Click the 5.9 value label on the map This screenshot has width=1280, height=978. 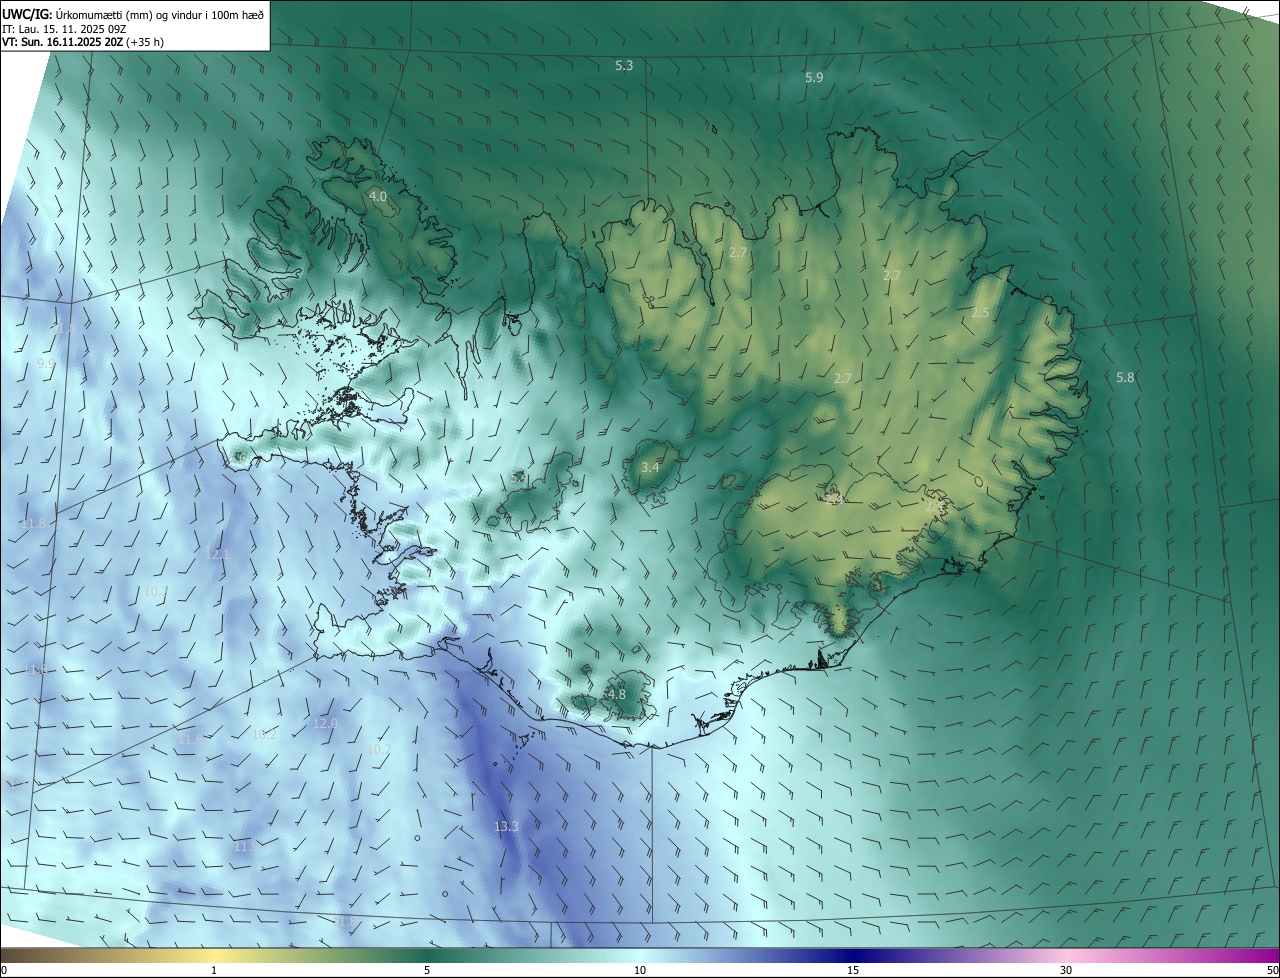tap(814, 77)
